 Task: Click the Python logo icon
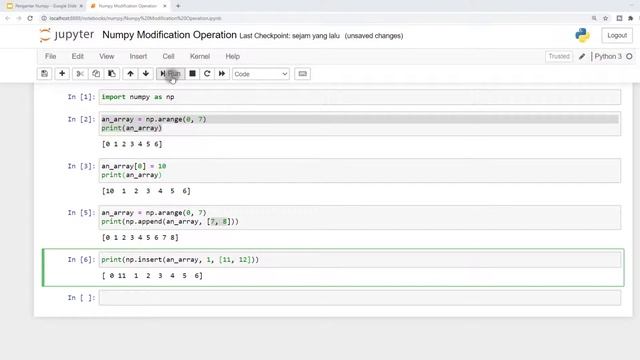(x=582, y=36)
